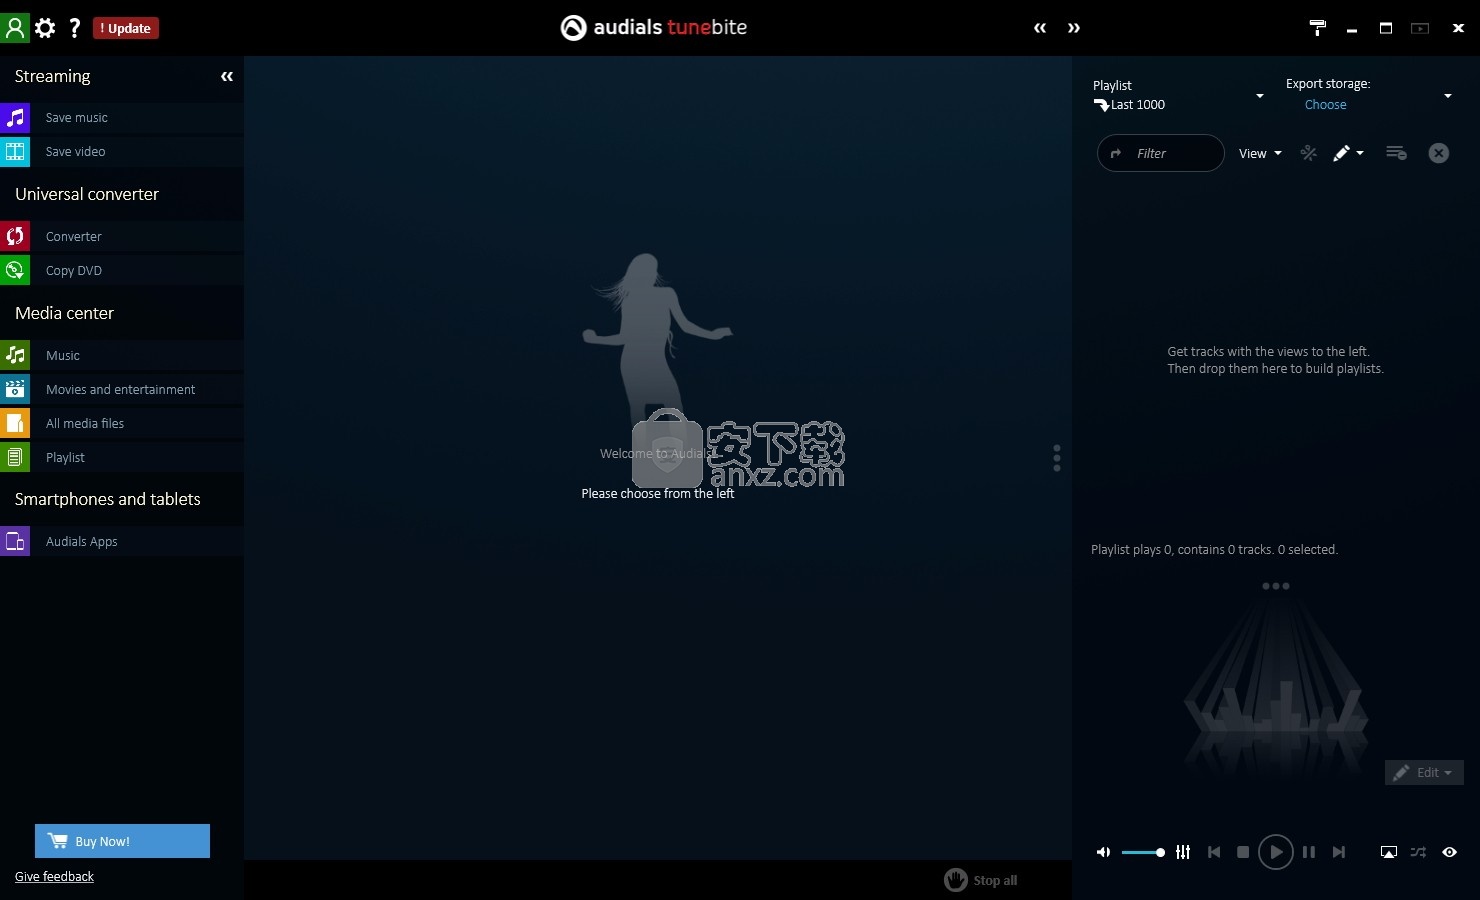
Task: Click the navigate back double-arrow
Action: 1040,28
